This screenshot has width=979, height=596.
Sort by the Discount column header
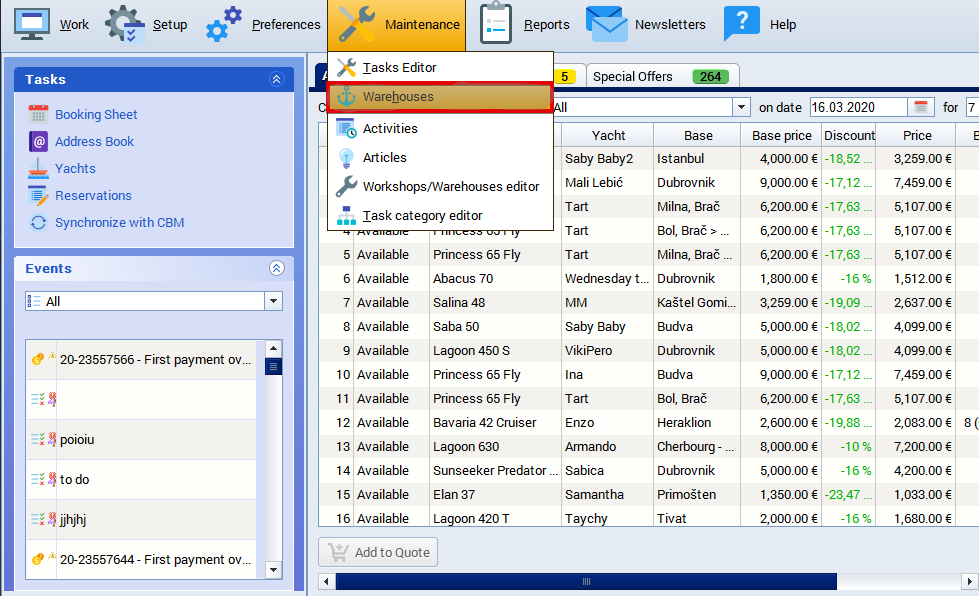click(x=849, y=135)
